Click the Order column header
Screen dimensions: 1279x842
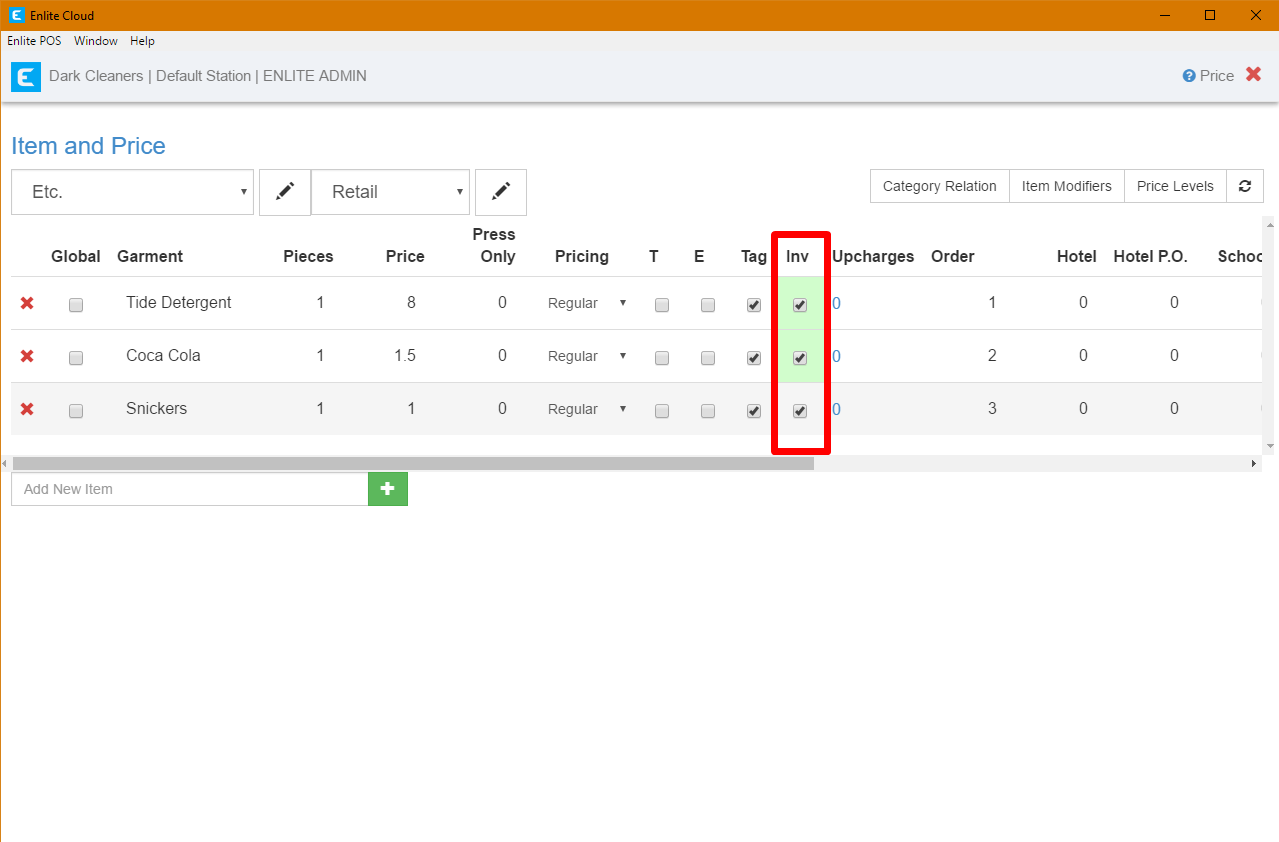[x=953, y=256]
